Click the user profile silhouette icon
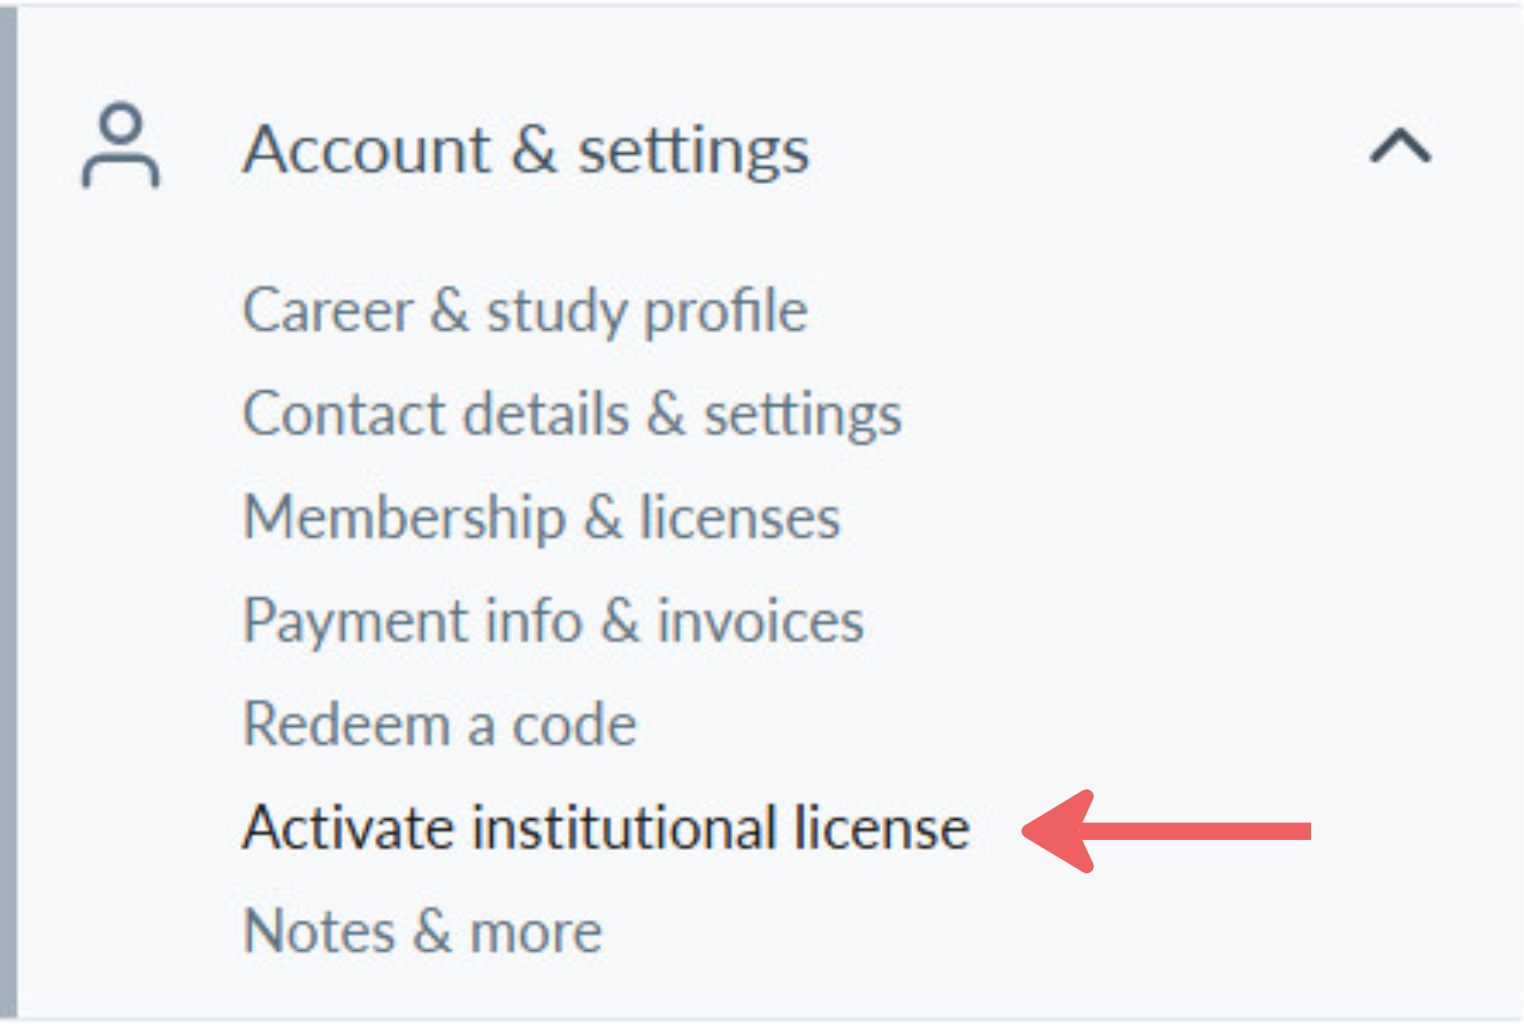The width and height of the screenshot is (1524, 1024). click(x=120, y=146)
